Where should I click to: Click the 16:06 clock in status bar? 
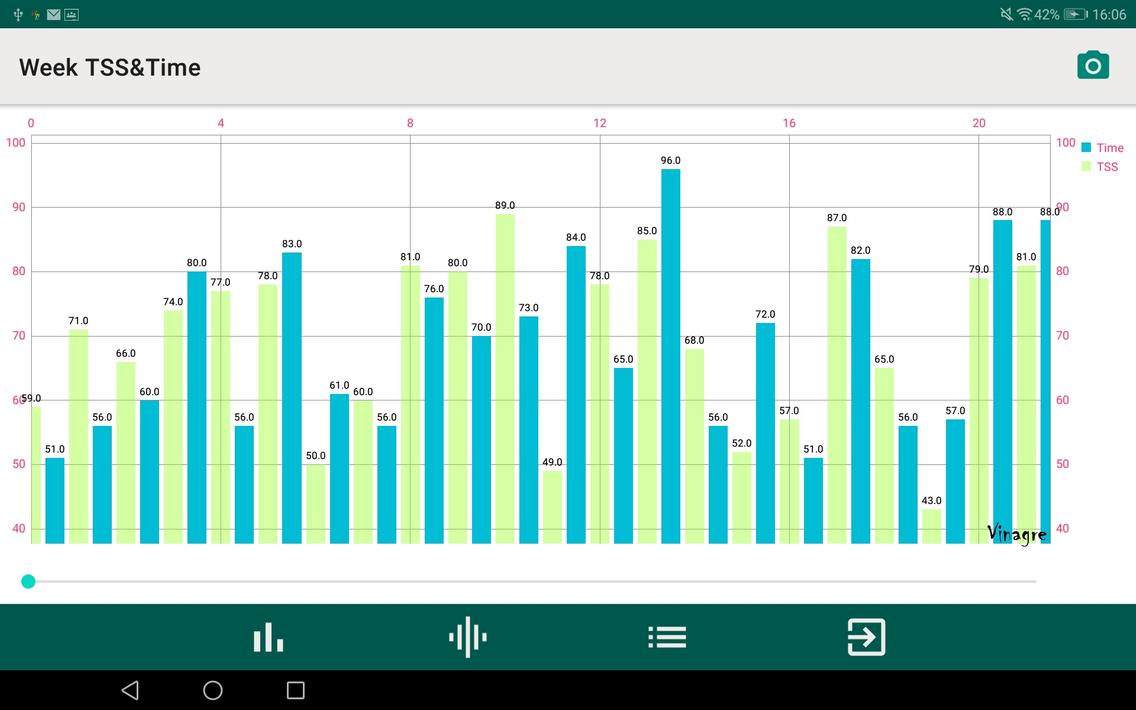pyautogui.click(x=1109, y=14)
